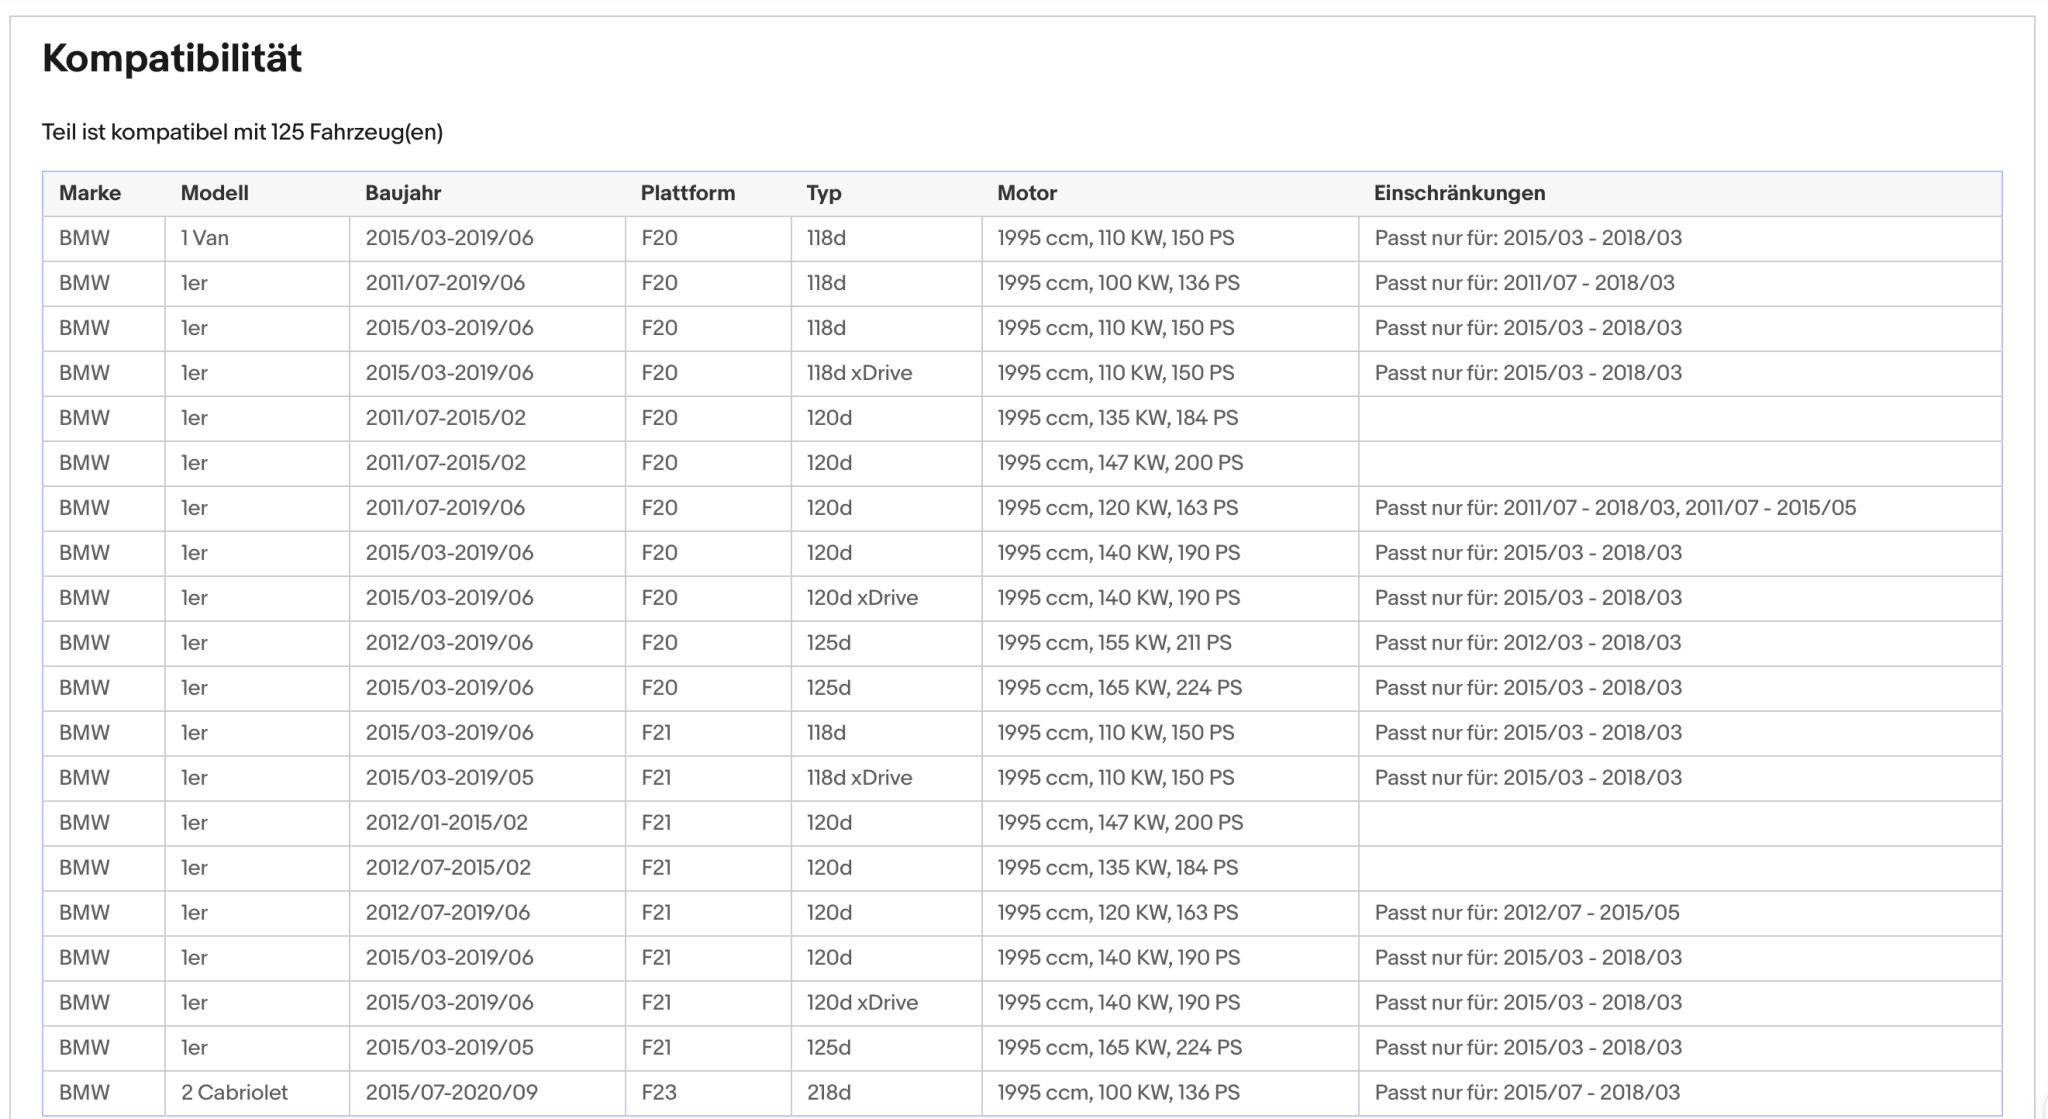Image resolution: width=2048 pixels, height=1119 pixels.
Task: Select the 'Teil ist kompatibel mit 125 Fahrzeug(en)' text
Action: coord(242,132)
